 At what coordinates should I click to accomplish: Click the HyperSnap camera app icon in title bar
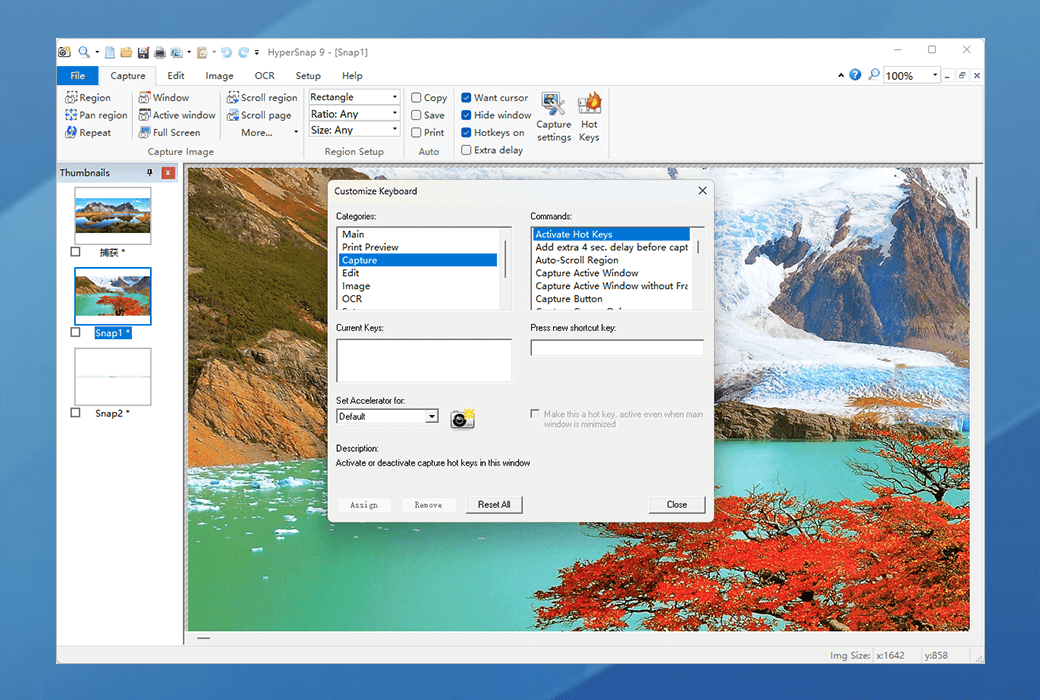point(64,52)
